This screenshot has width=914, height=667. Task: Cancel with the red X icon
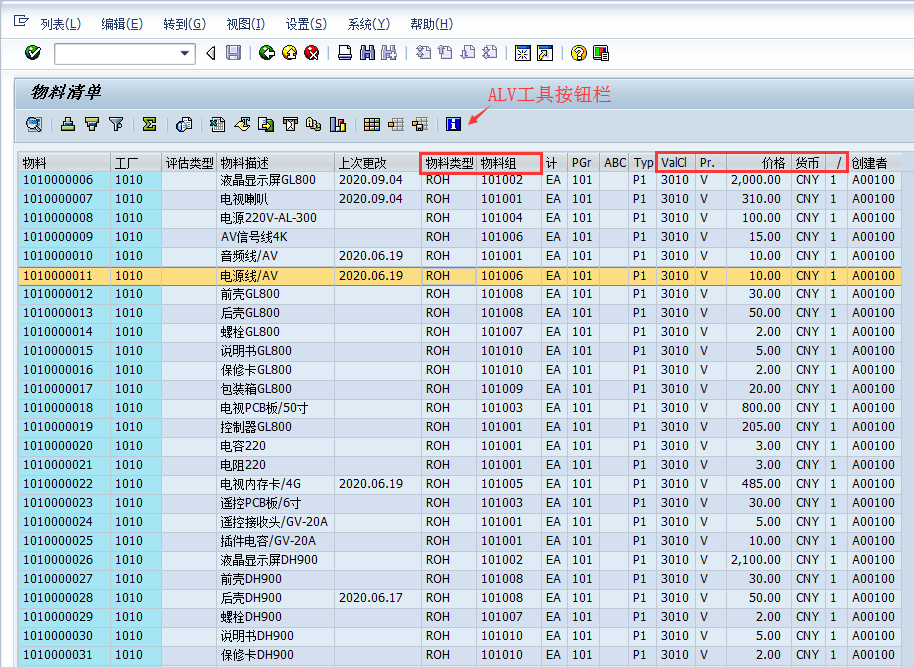point(312,53)
